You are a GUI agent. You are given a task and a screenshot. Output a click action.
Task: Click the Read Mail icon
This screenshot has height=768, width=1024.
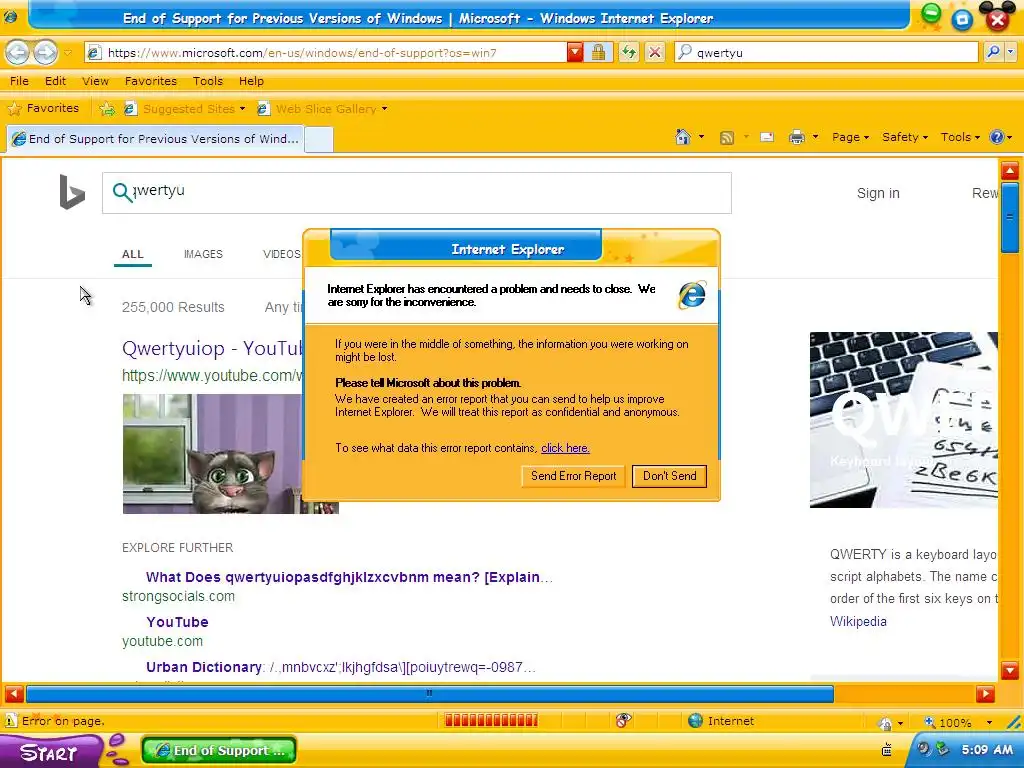tap(767, 137)
